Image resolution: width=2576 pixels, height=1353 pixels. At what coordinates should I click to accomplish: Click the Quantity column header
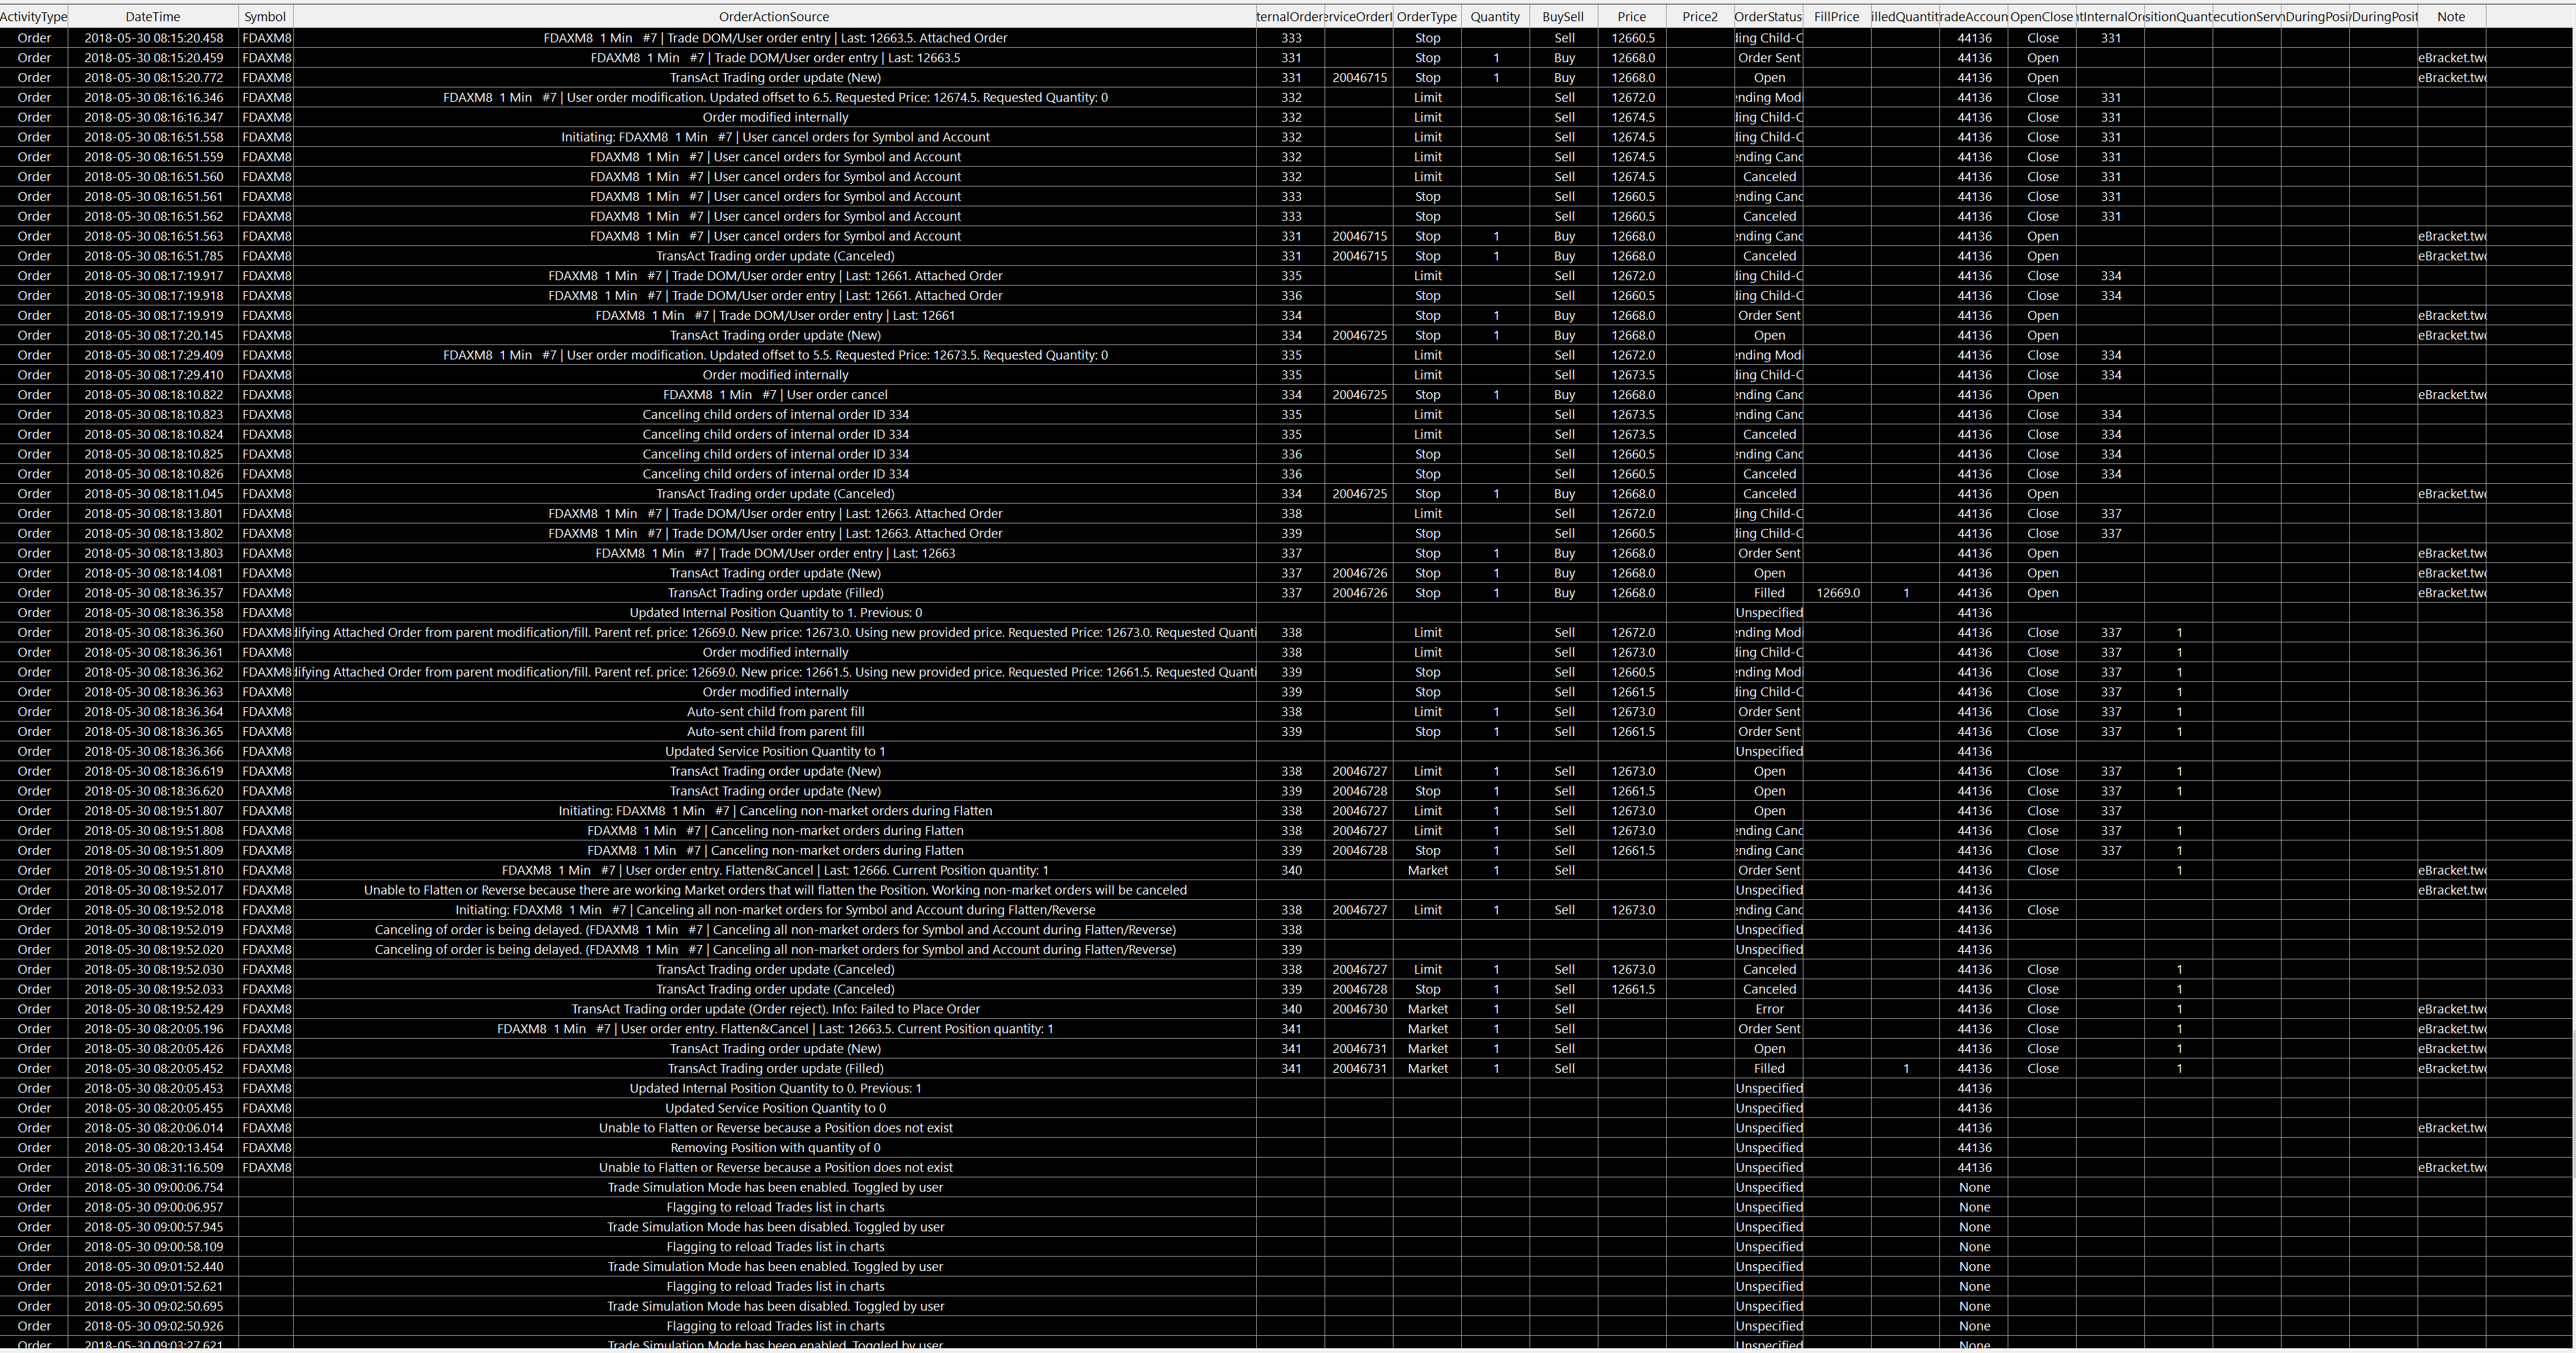1495,17
